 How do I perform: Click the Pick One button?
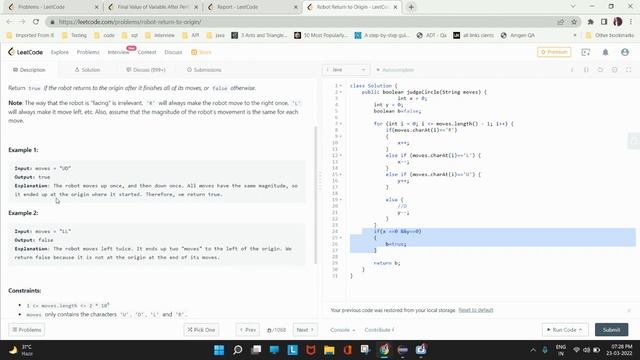click(201, 330)
